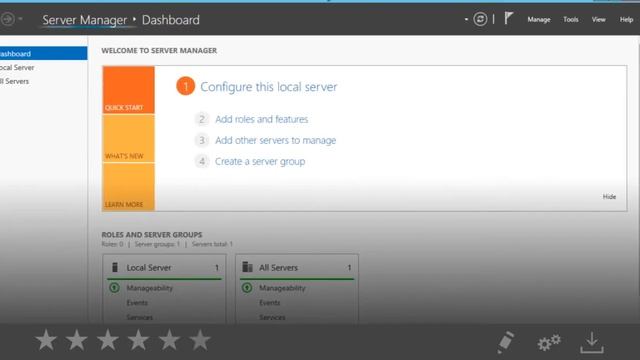Click the What's New tile
The height and width of the screenshot is (360, 640).
point(129,138)
